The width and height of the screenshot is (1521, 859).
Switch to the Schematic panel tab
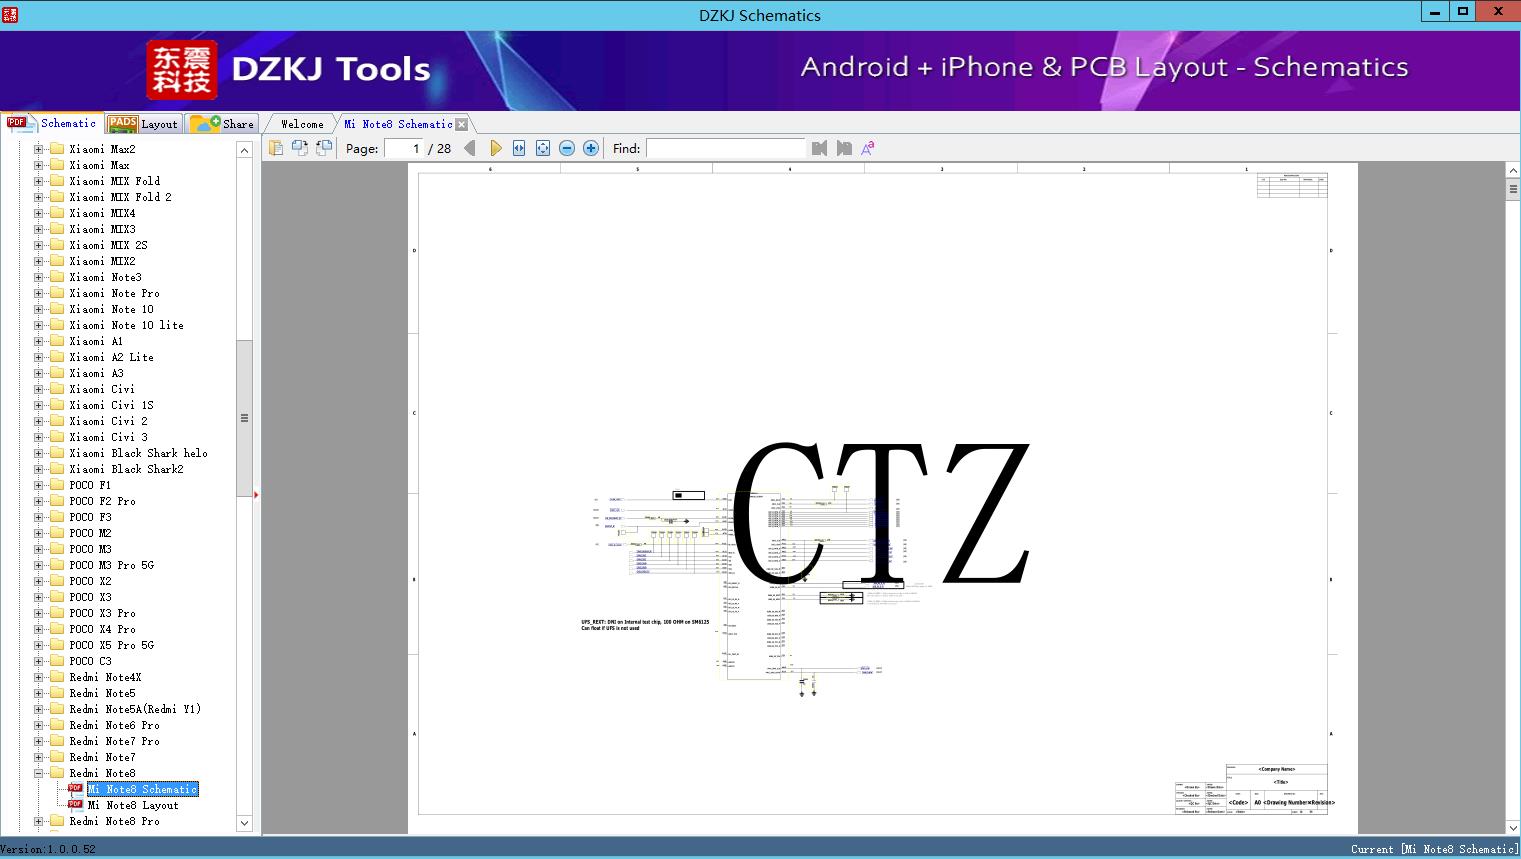coord(52,123)
